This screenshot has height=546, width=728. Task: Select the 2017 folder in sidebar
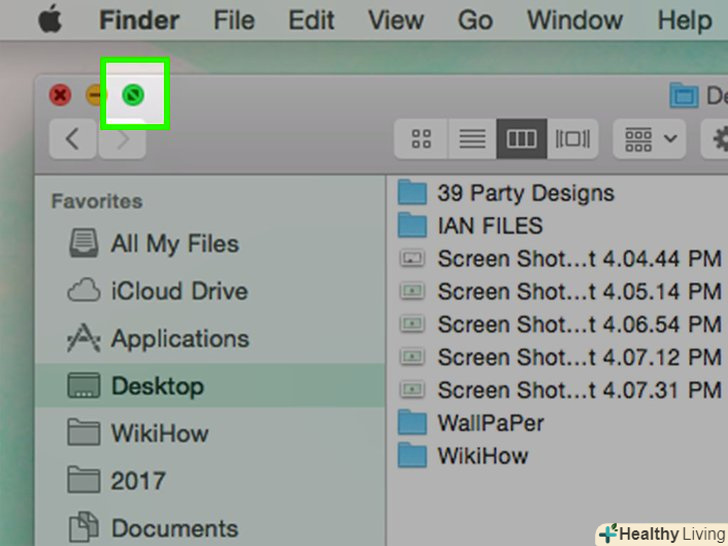point(138,481)
